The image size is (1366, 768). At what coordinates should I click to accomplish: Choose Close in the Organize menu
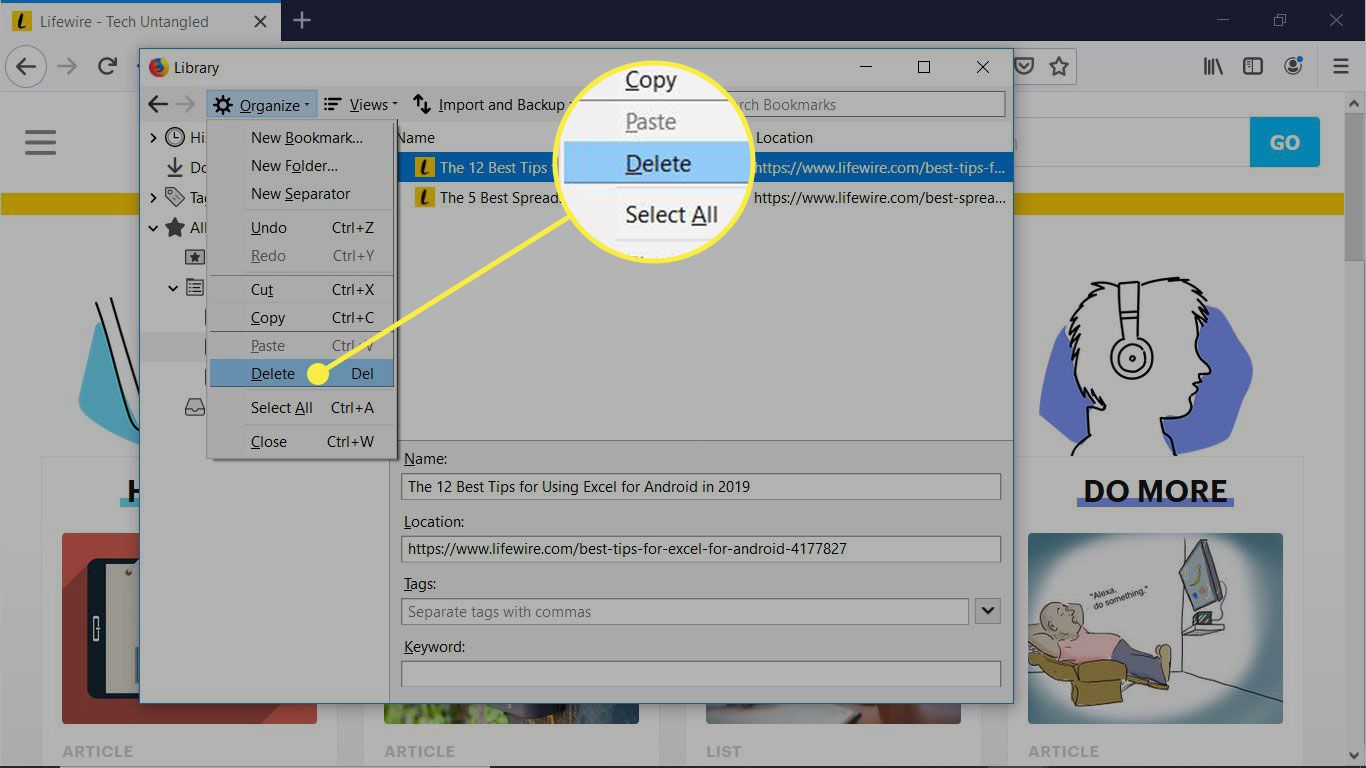tap(302, 442)
